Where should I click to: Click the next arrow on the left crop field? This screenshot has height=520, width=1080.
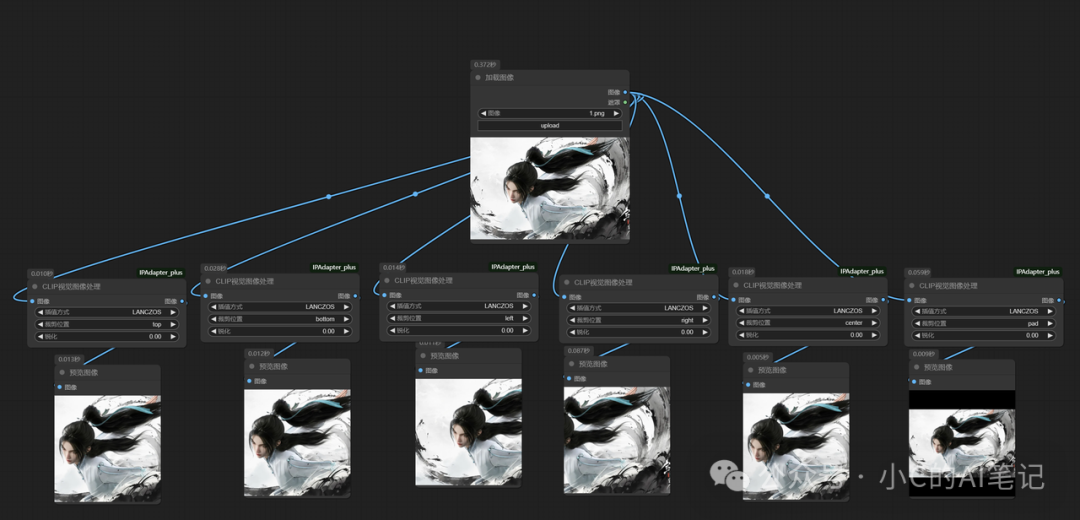[x=525, y=318]
